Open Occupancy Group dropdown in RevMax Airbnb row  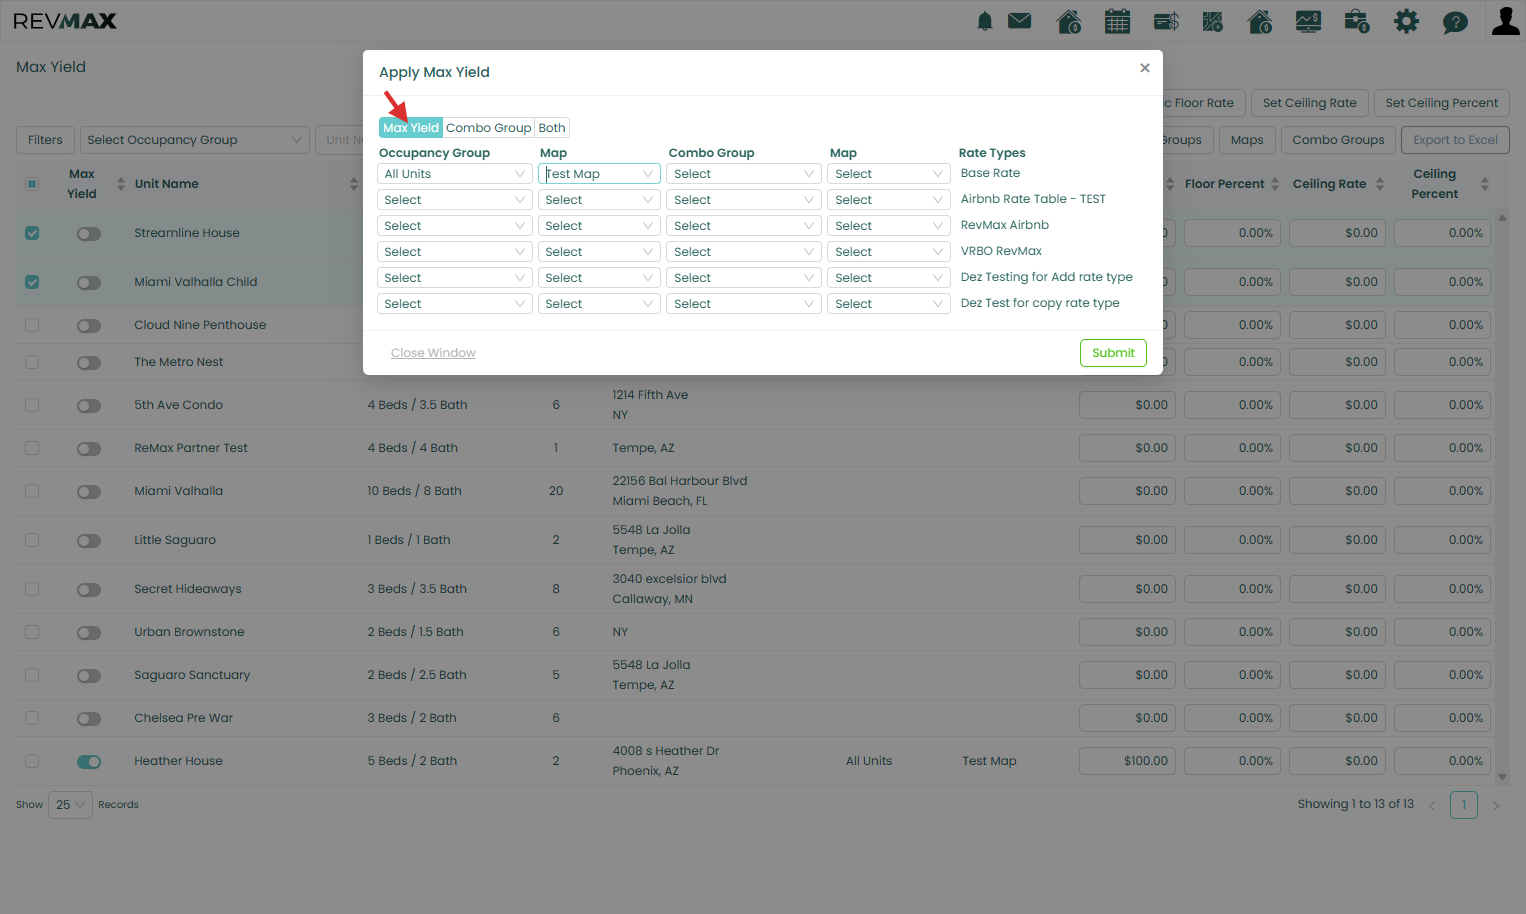click(454, 226)
